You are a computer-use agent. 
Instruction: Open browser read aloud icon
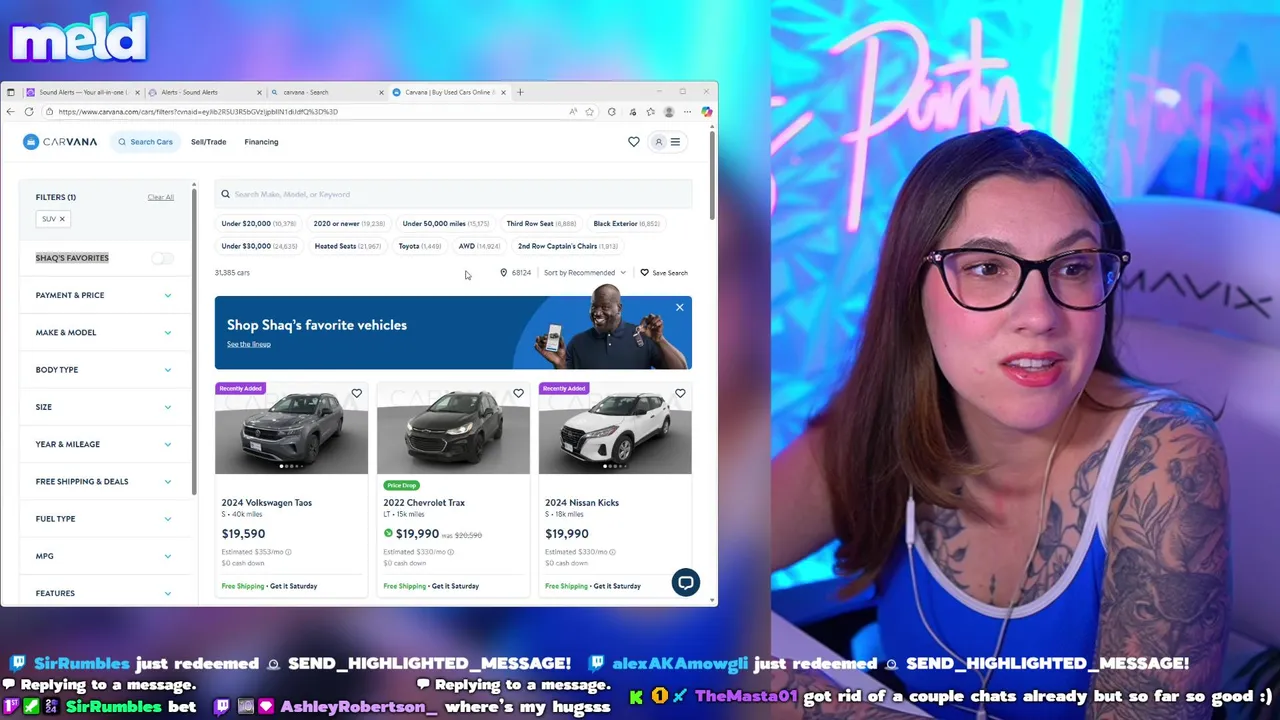pos(573,112)
